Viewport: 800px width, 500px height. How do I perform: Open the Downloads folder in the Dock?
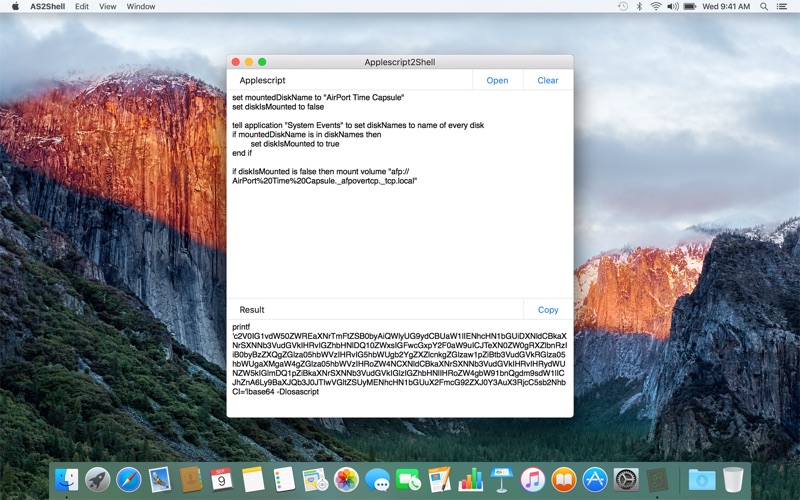(702, 480)
